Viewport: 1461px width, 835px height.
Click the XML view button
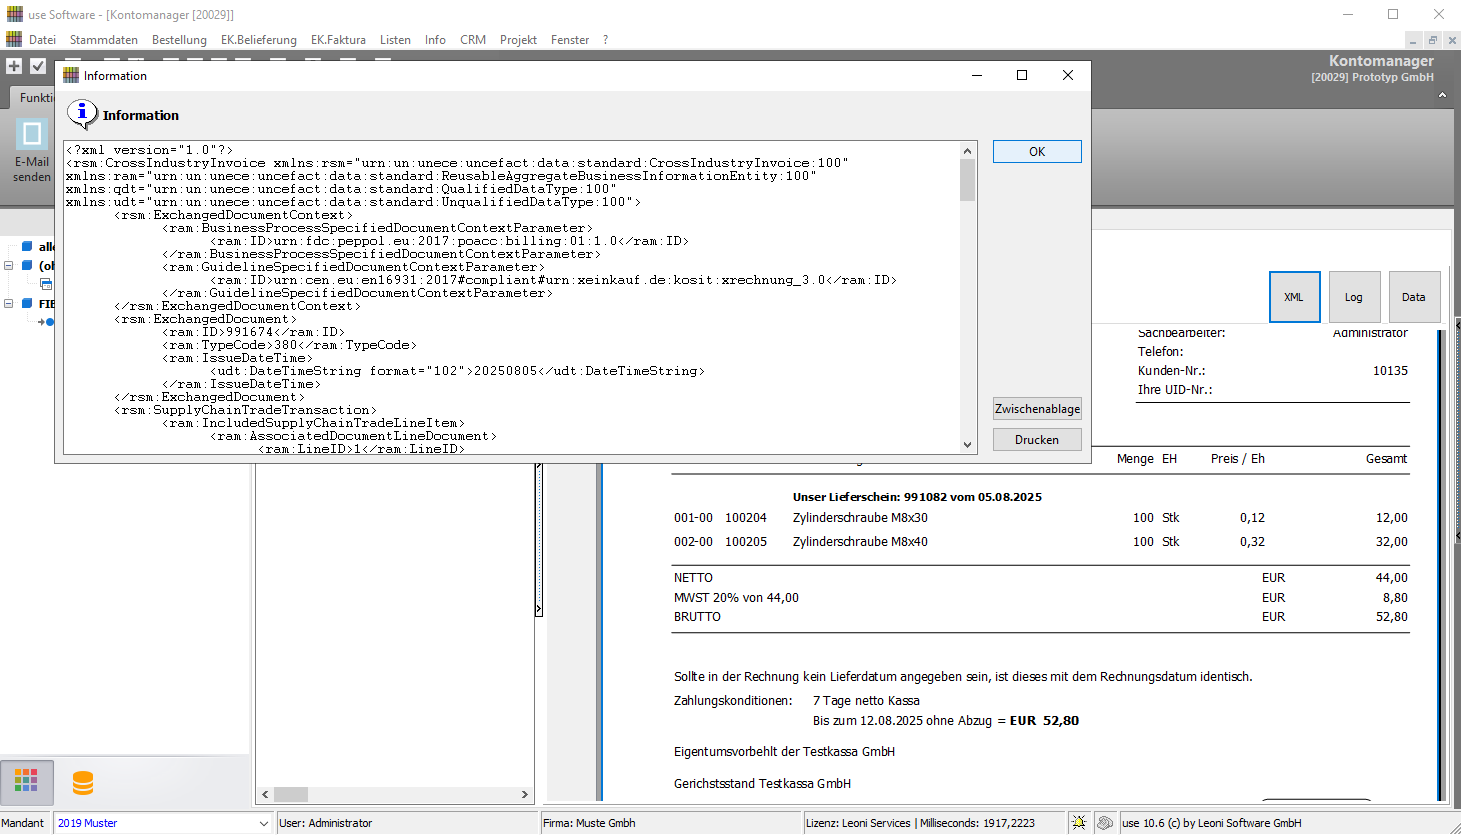[1294, 297]
